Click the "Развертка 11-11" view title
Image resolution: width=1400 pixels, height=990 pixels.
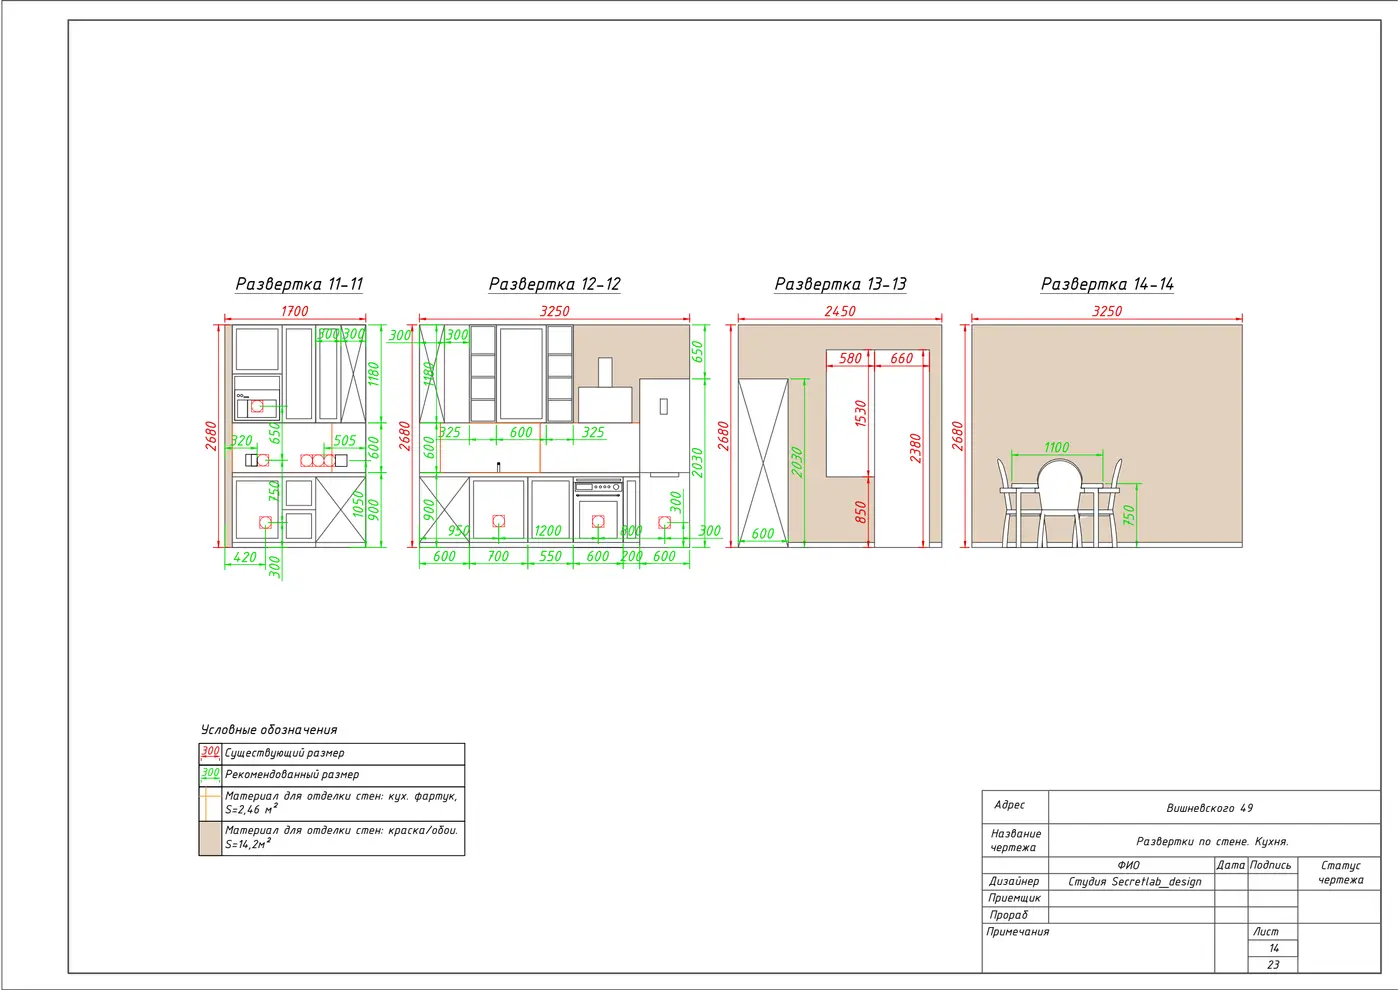click(x=299, y=284)
